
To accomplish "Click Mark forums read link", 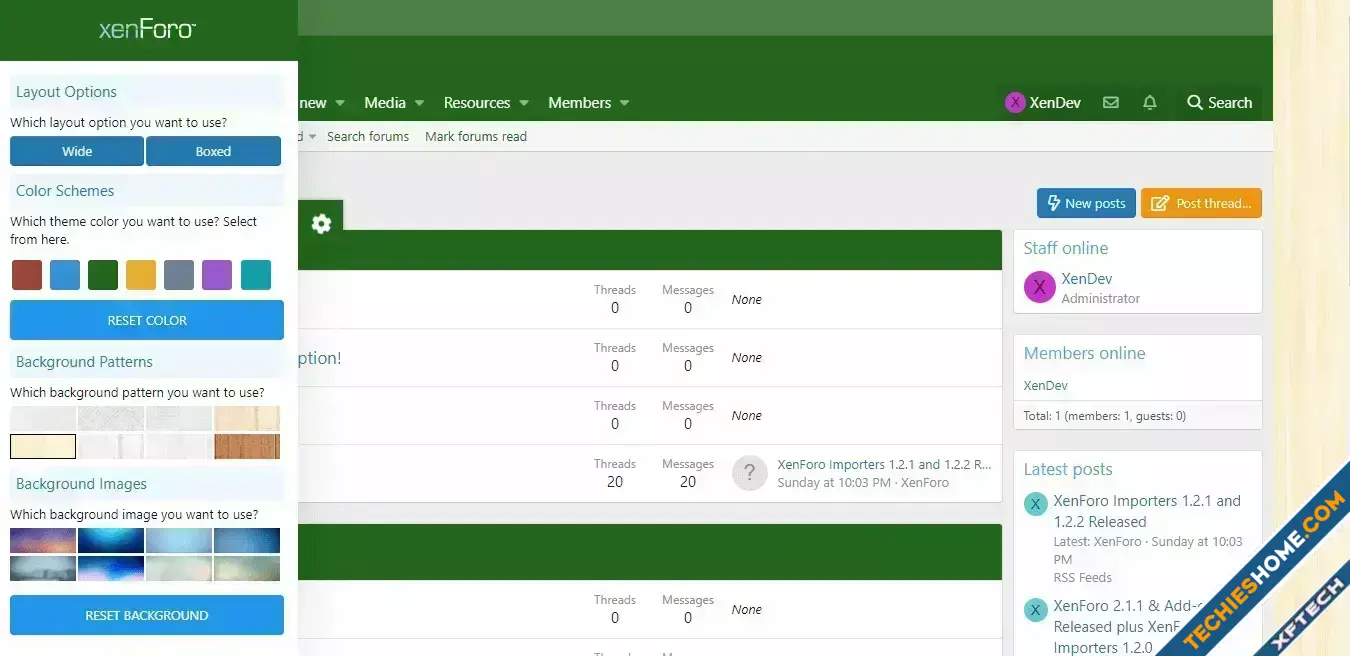I will click(x=476, y=137).
